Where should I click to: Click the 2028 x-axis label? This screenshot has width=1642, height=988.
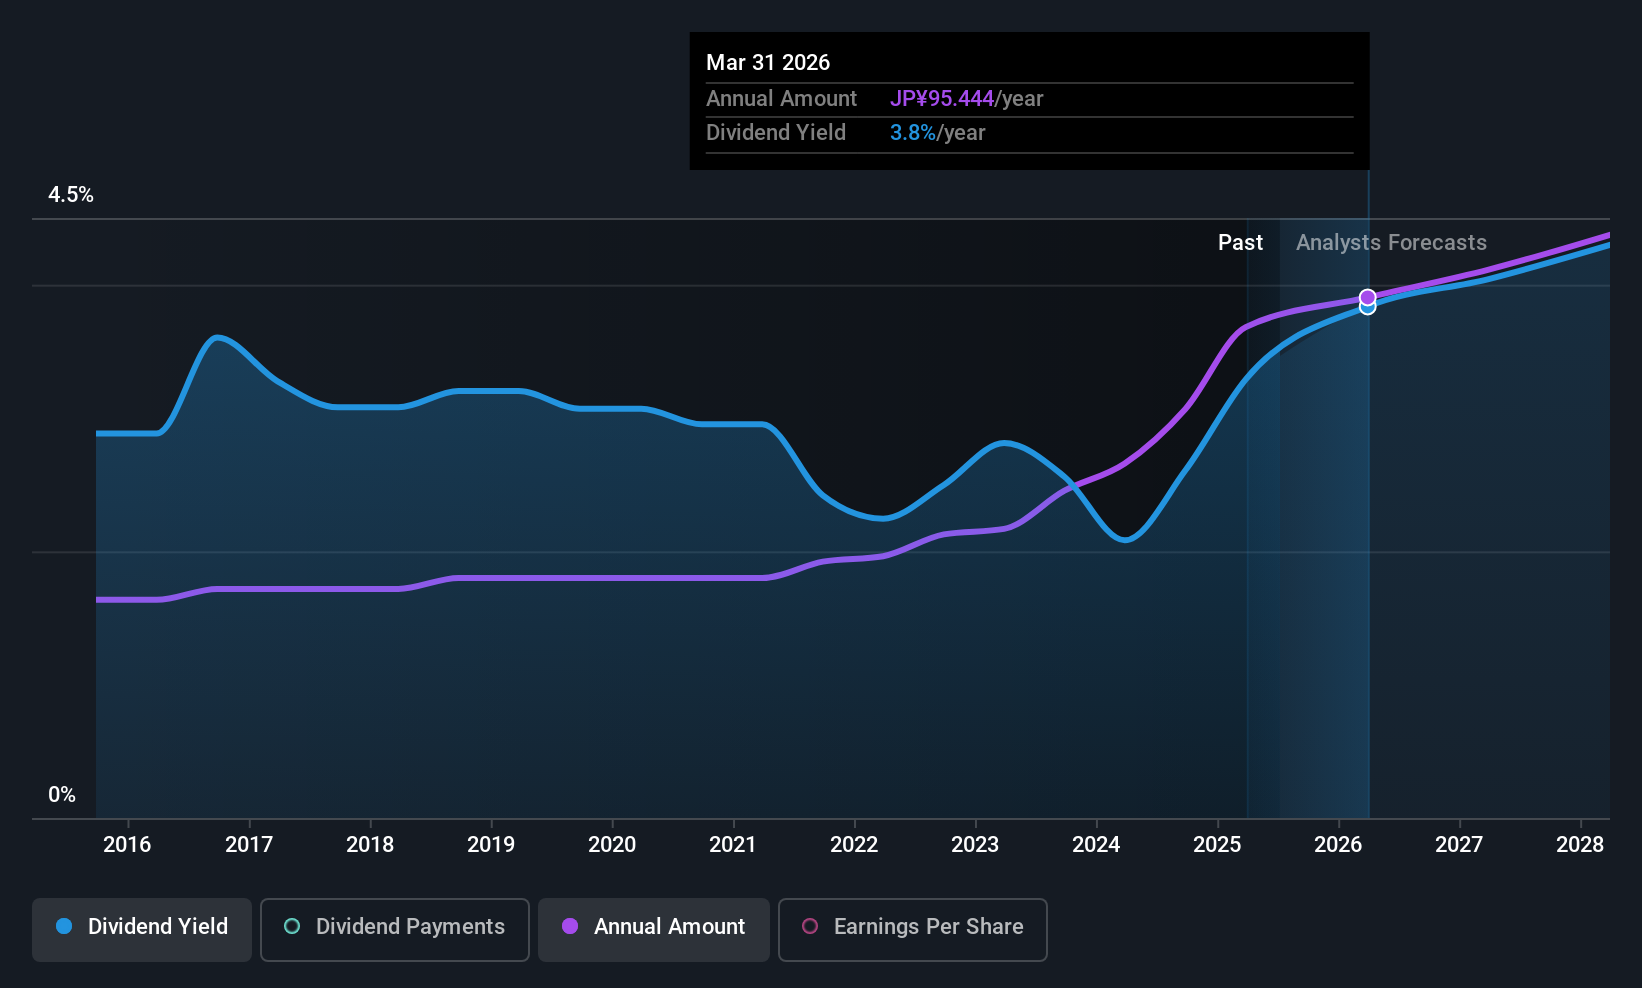tap(1580, 845)
